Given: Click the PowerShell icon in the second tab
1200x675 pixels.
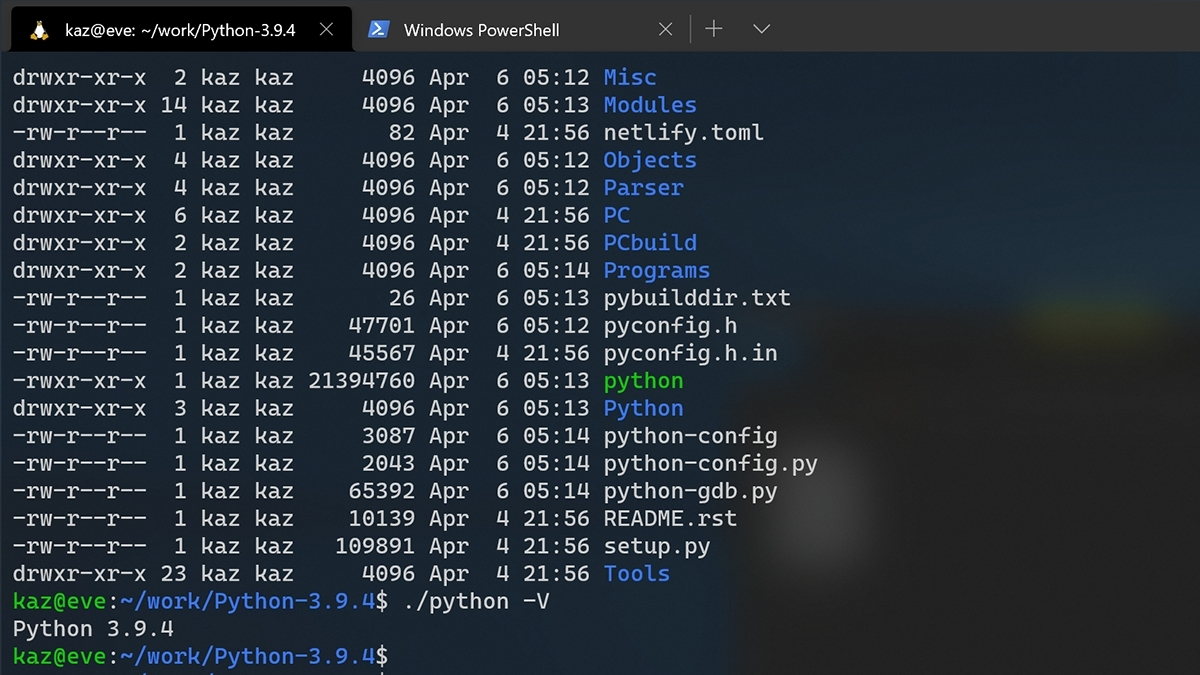Looking at the screenshot, I should tap(378, 30).
